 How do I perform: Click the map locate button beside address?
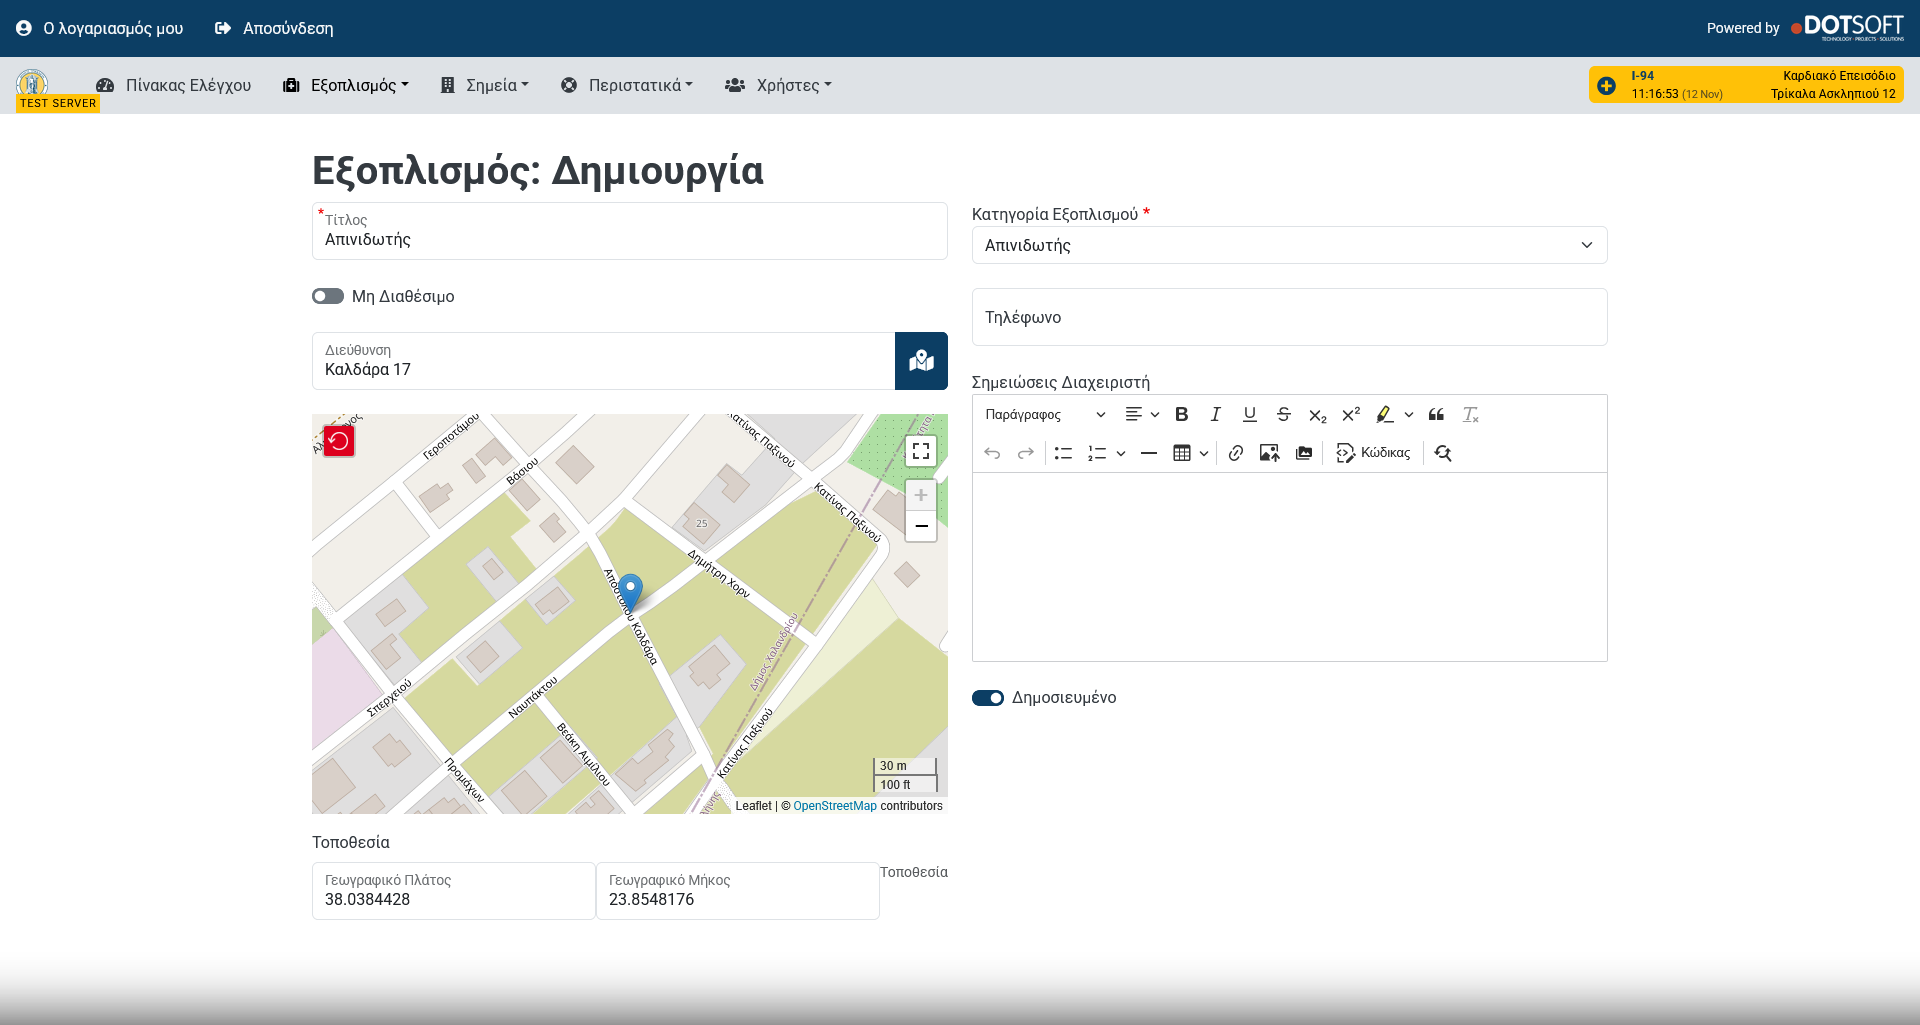click(x=920, y=361)
